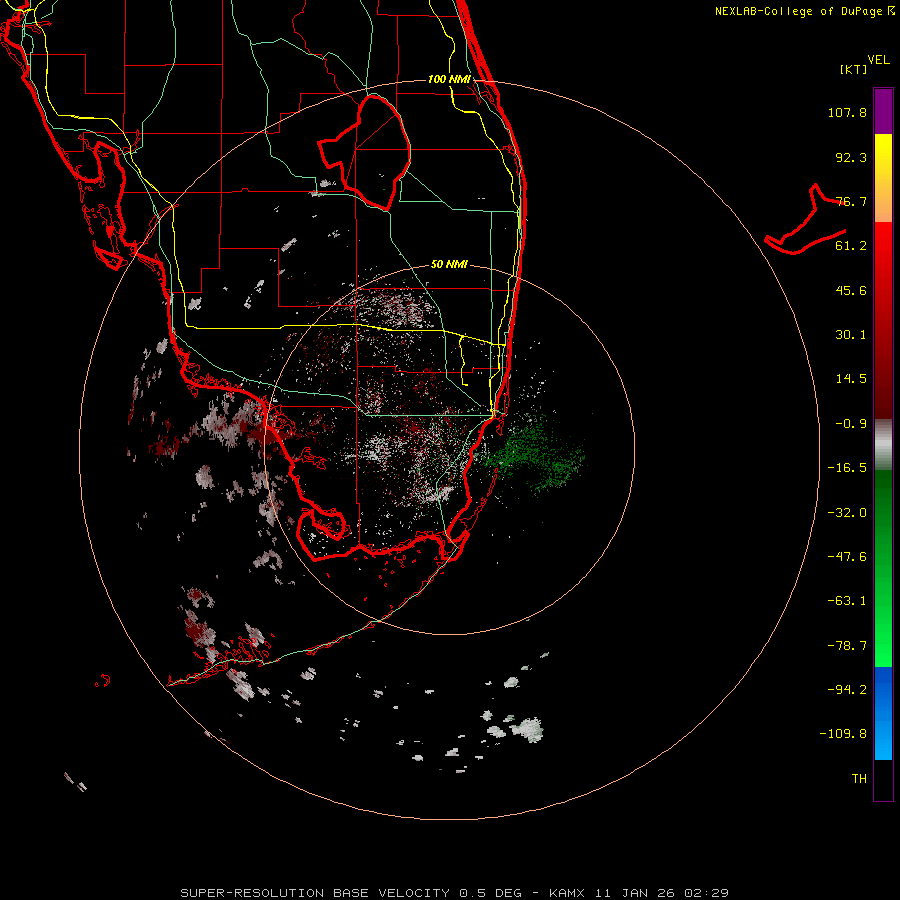
Task: Select the 107.8 velocity scale value
Action: [847, 112]
